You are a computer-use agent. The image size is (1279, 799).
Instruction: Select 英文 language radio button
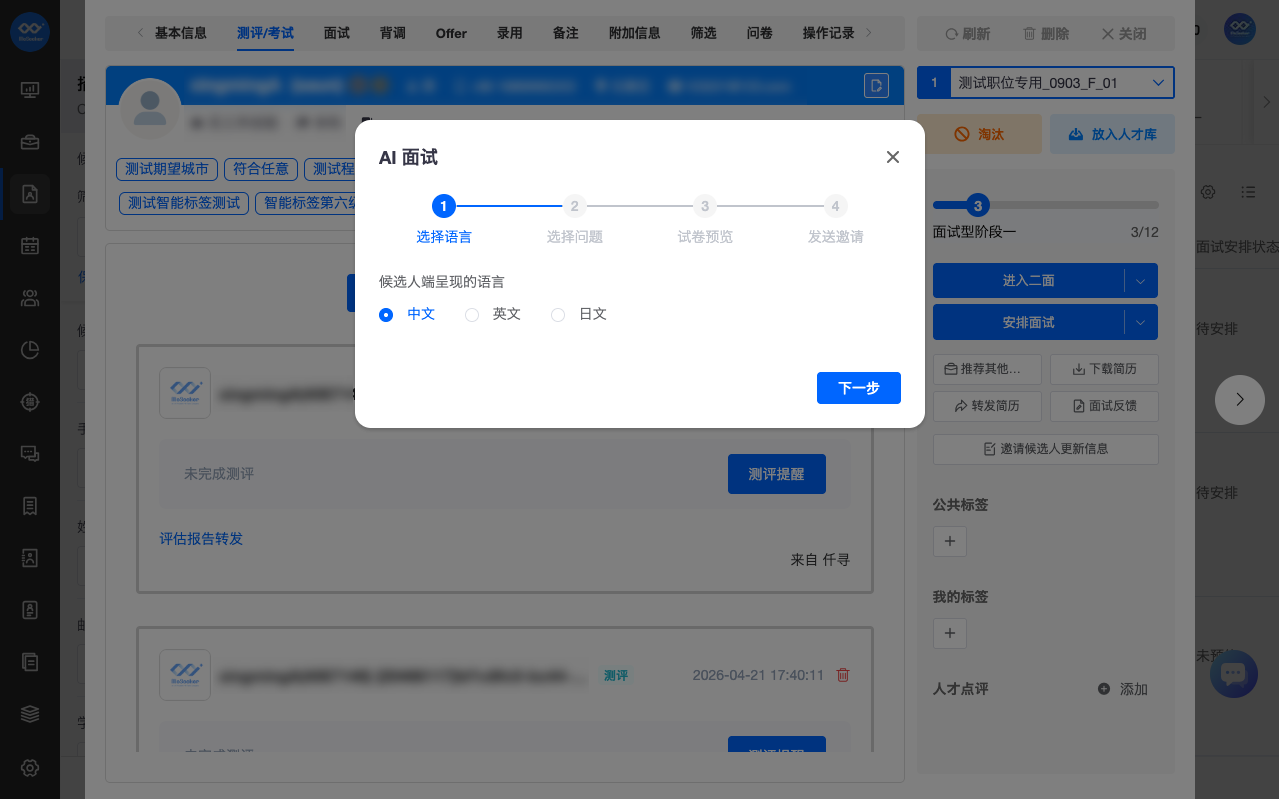472,314
